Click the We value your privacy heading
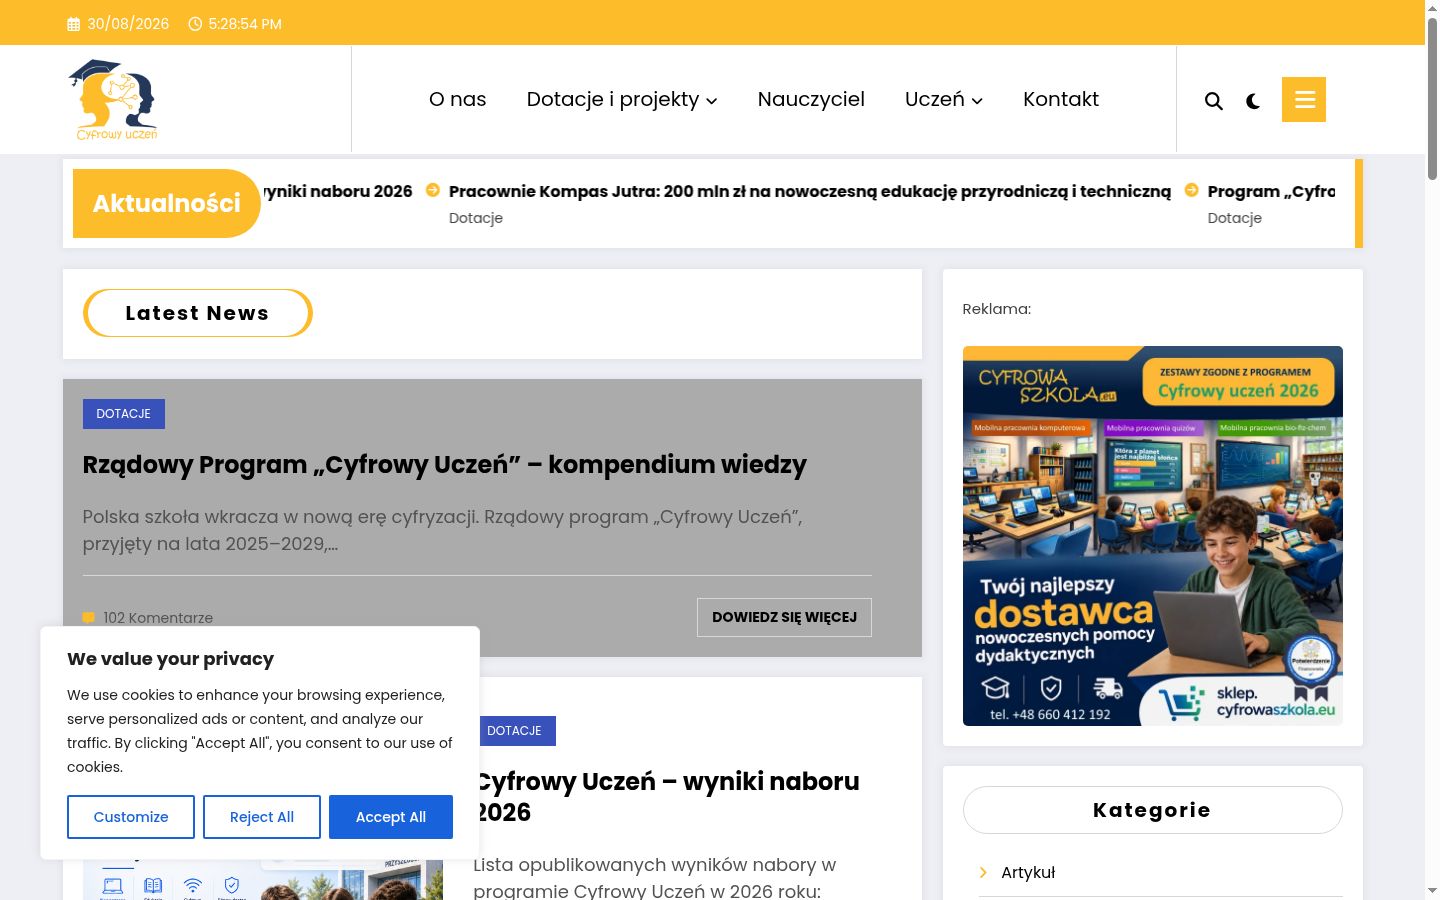1440x900 pixels. 171,659
